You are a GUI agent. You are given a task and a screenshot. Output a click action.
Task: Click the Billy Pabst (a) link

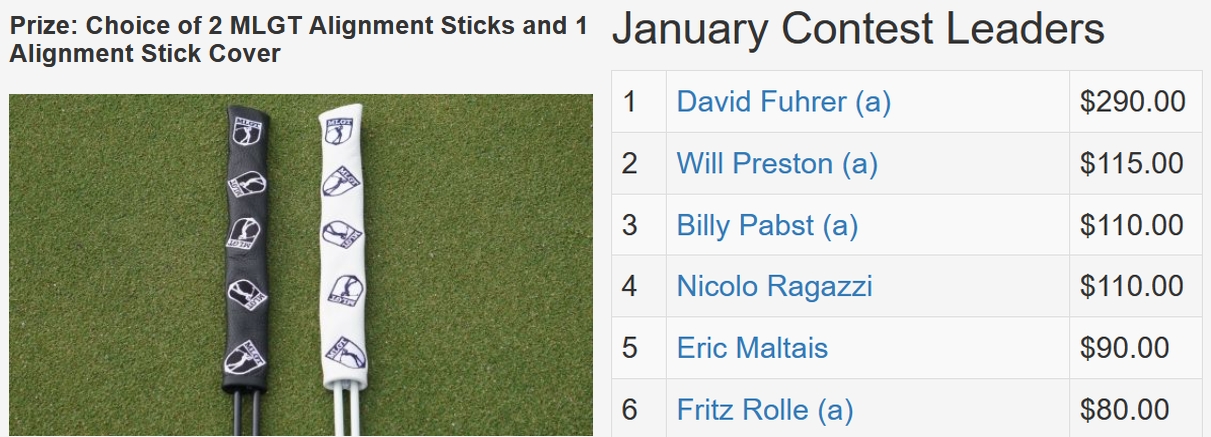(x=767, y=226)
